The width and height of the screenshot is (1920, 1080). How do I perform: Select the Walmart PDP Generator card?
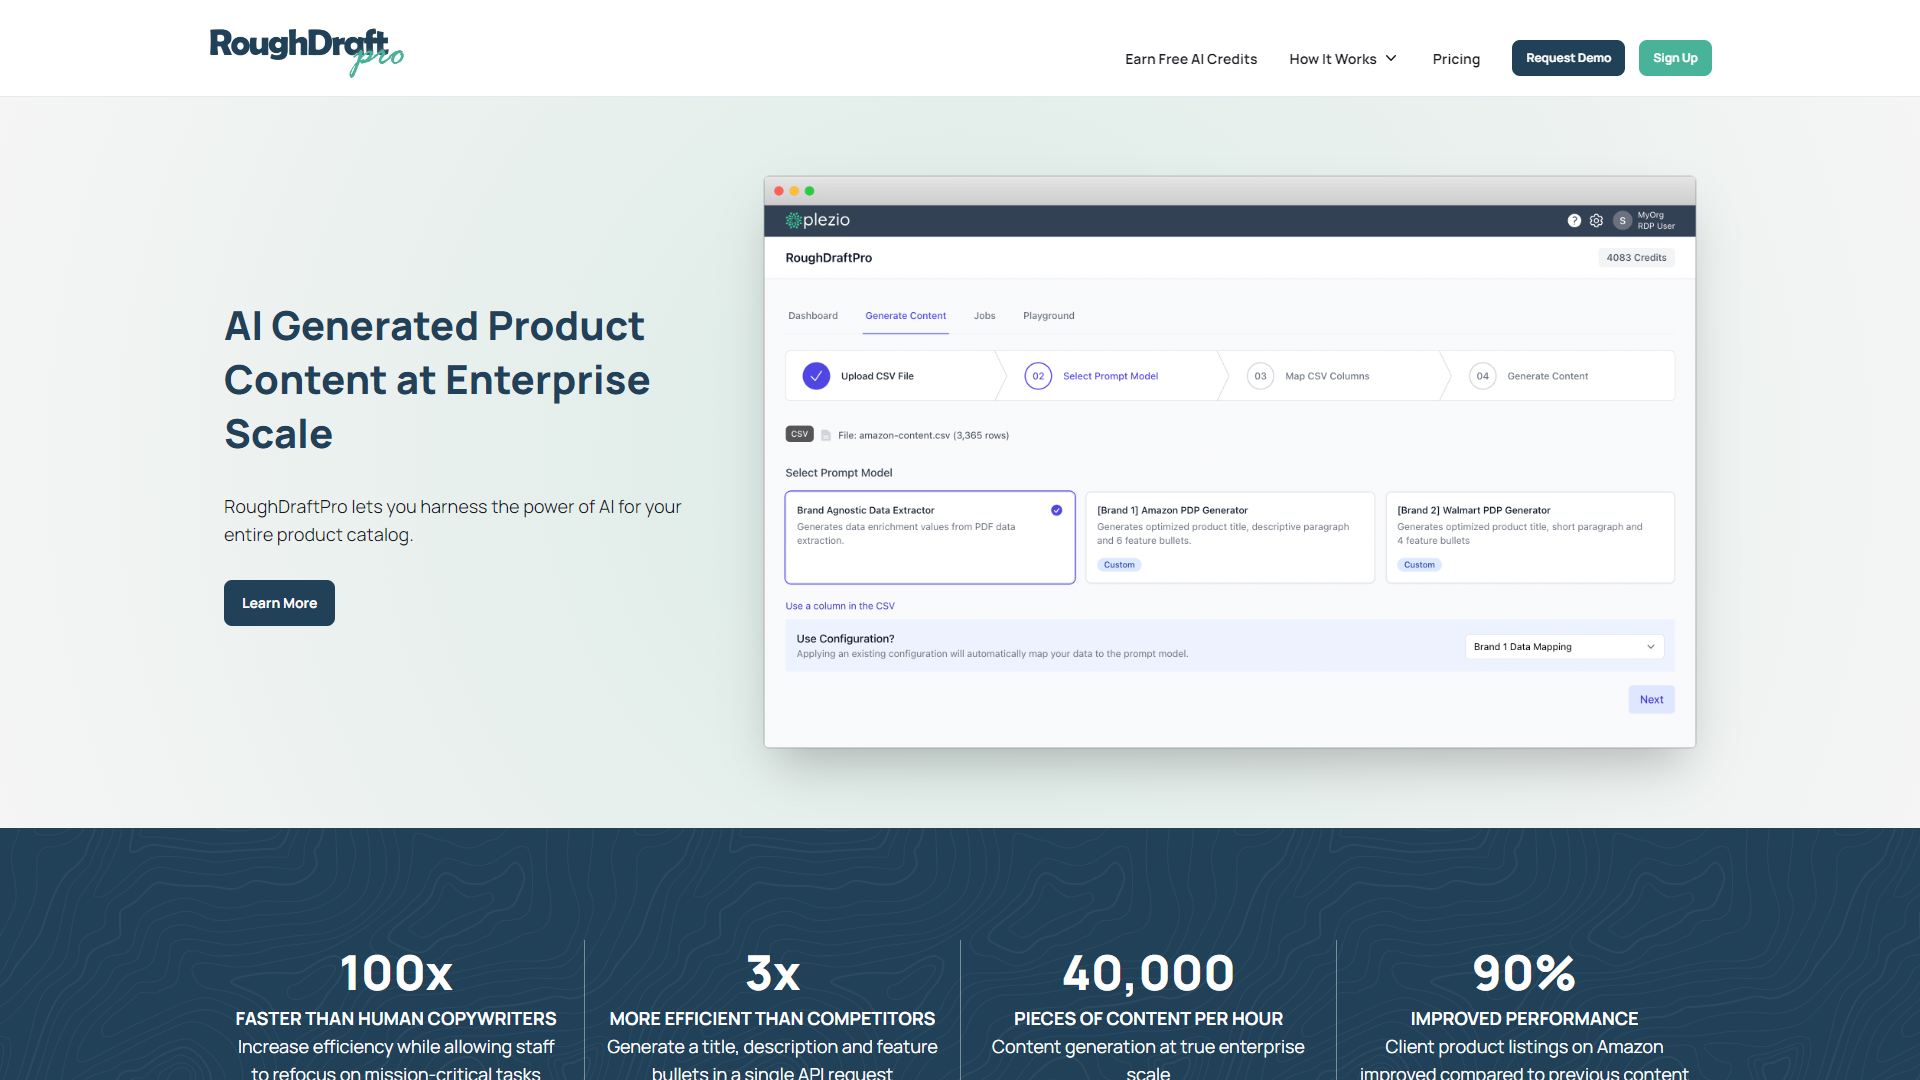point(1530,537)
